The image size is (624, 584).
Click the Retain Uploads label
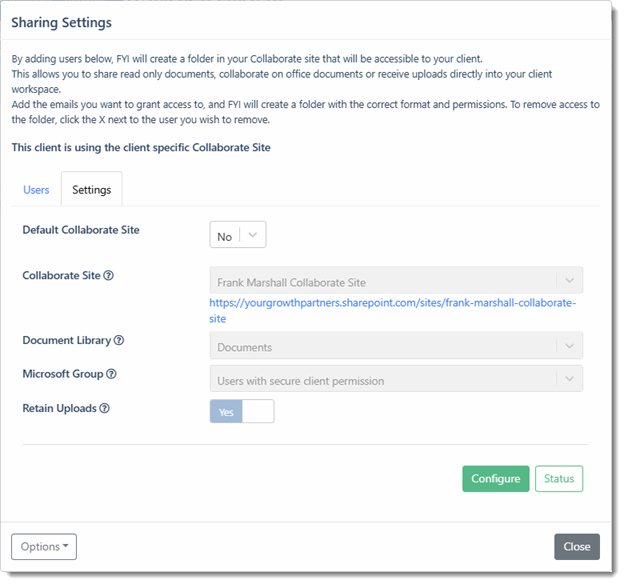pos(59,408)
